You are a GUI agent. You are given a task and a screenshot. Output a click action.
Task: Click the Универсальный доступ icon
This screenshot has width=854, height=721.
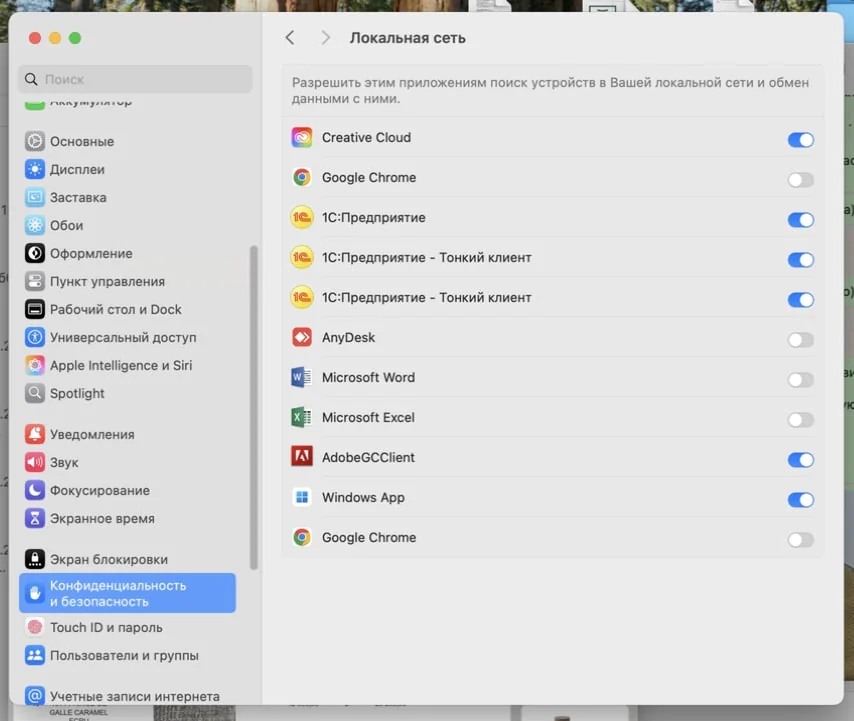coord(35,337)
